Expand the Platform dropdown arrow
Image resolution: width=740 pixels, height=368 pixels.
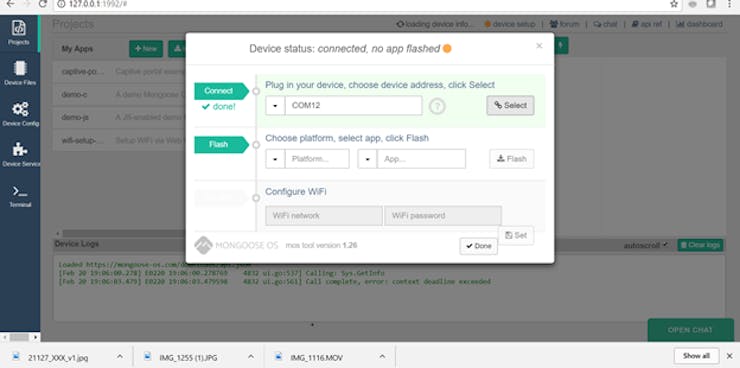tap(275, 159)
